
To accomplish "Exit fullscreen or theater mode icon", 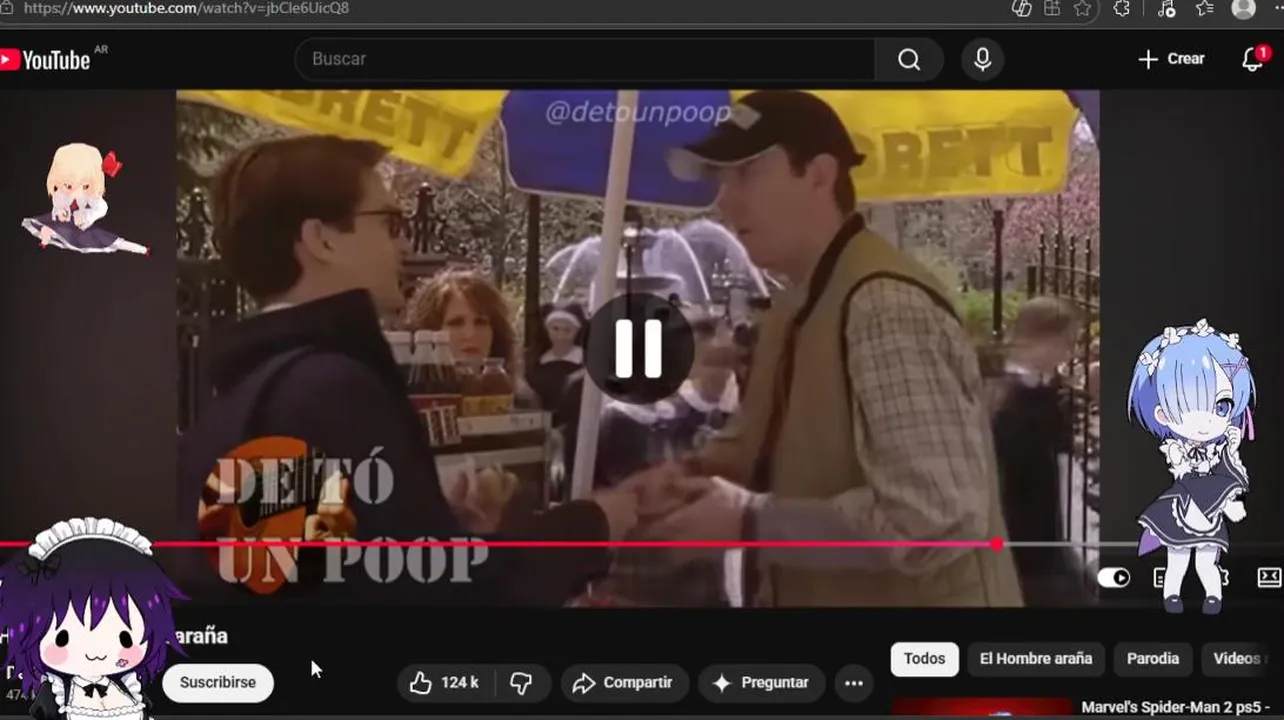I will point(1269,578).
